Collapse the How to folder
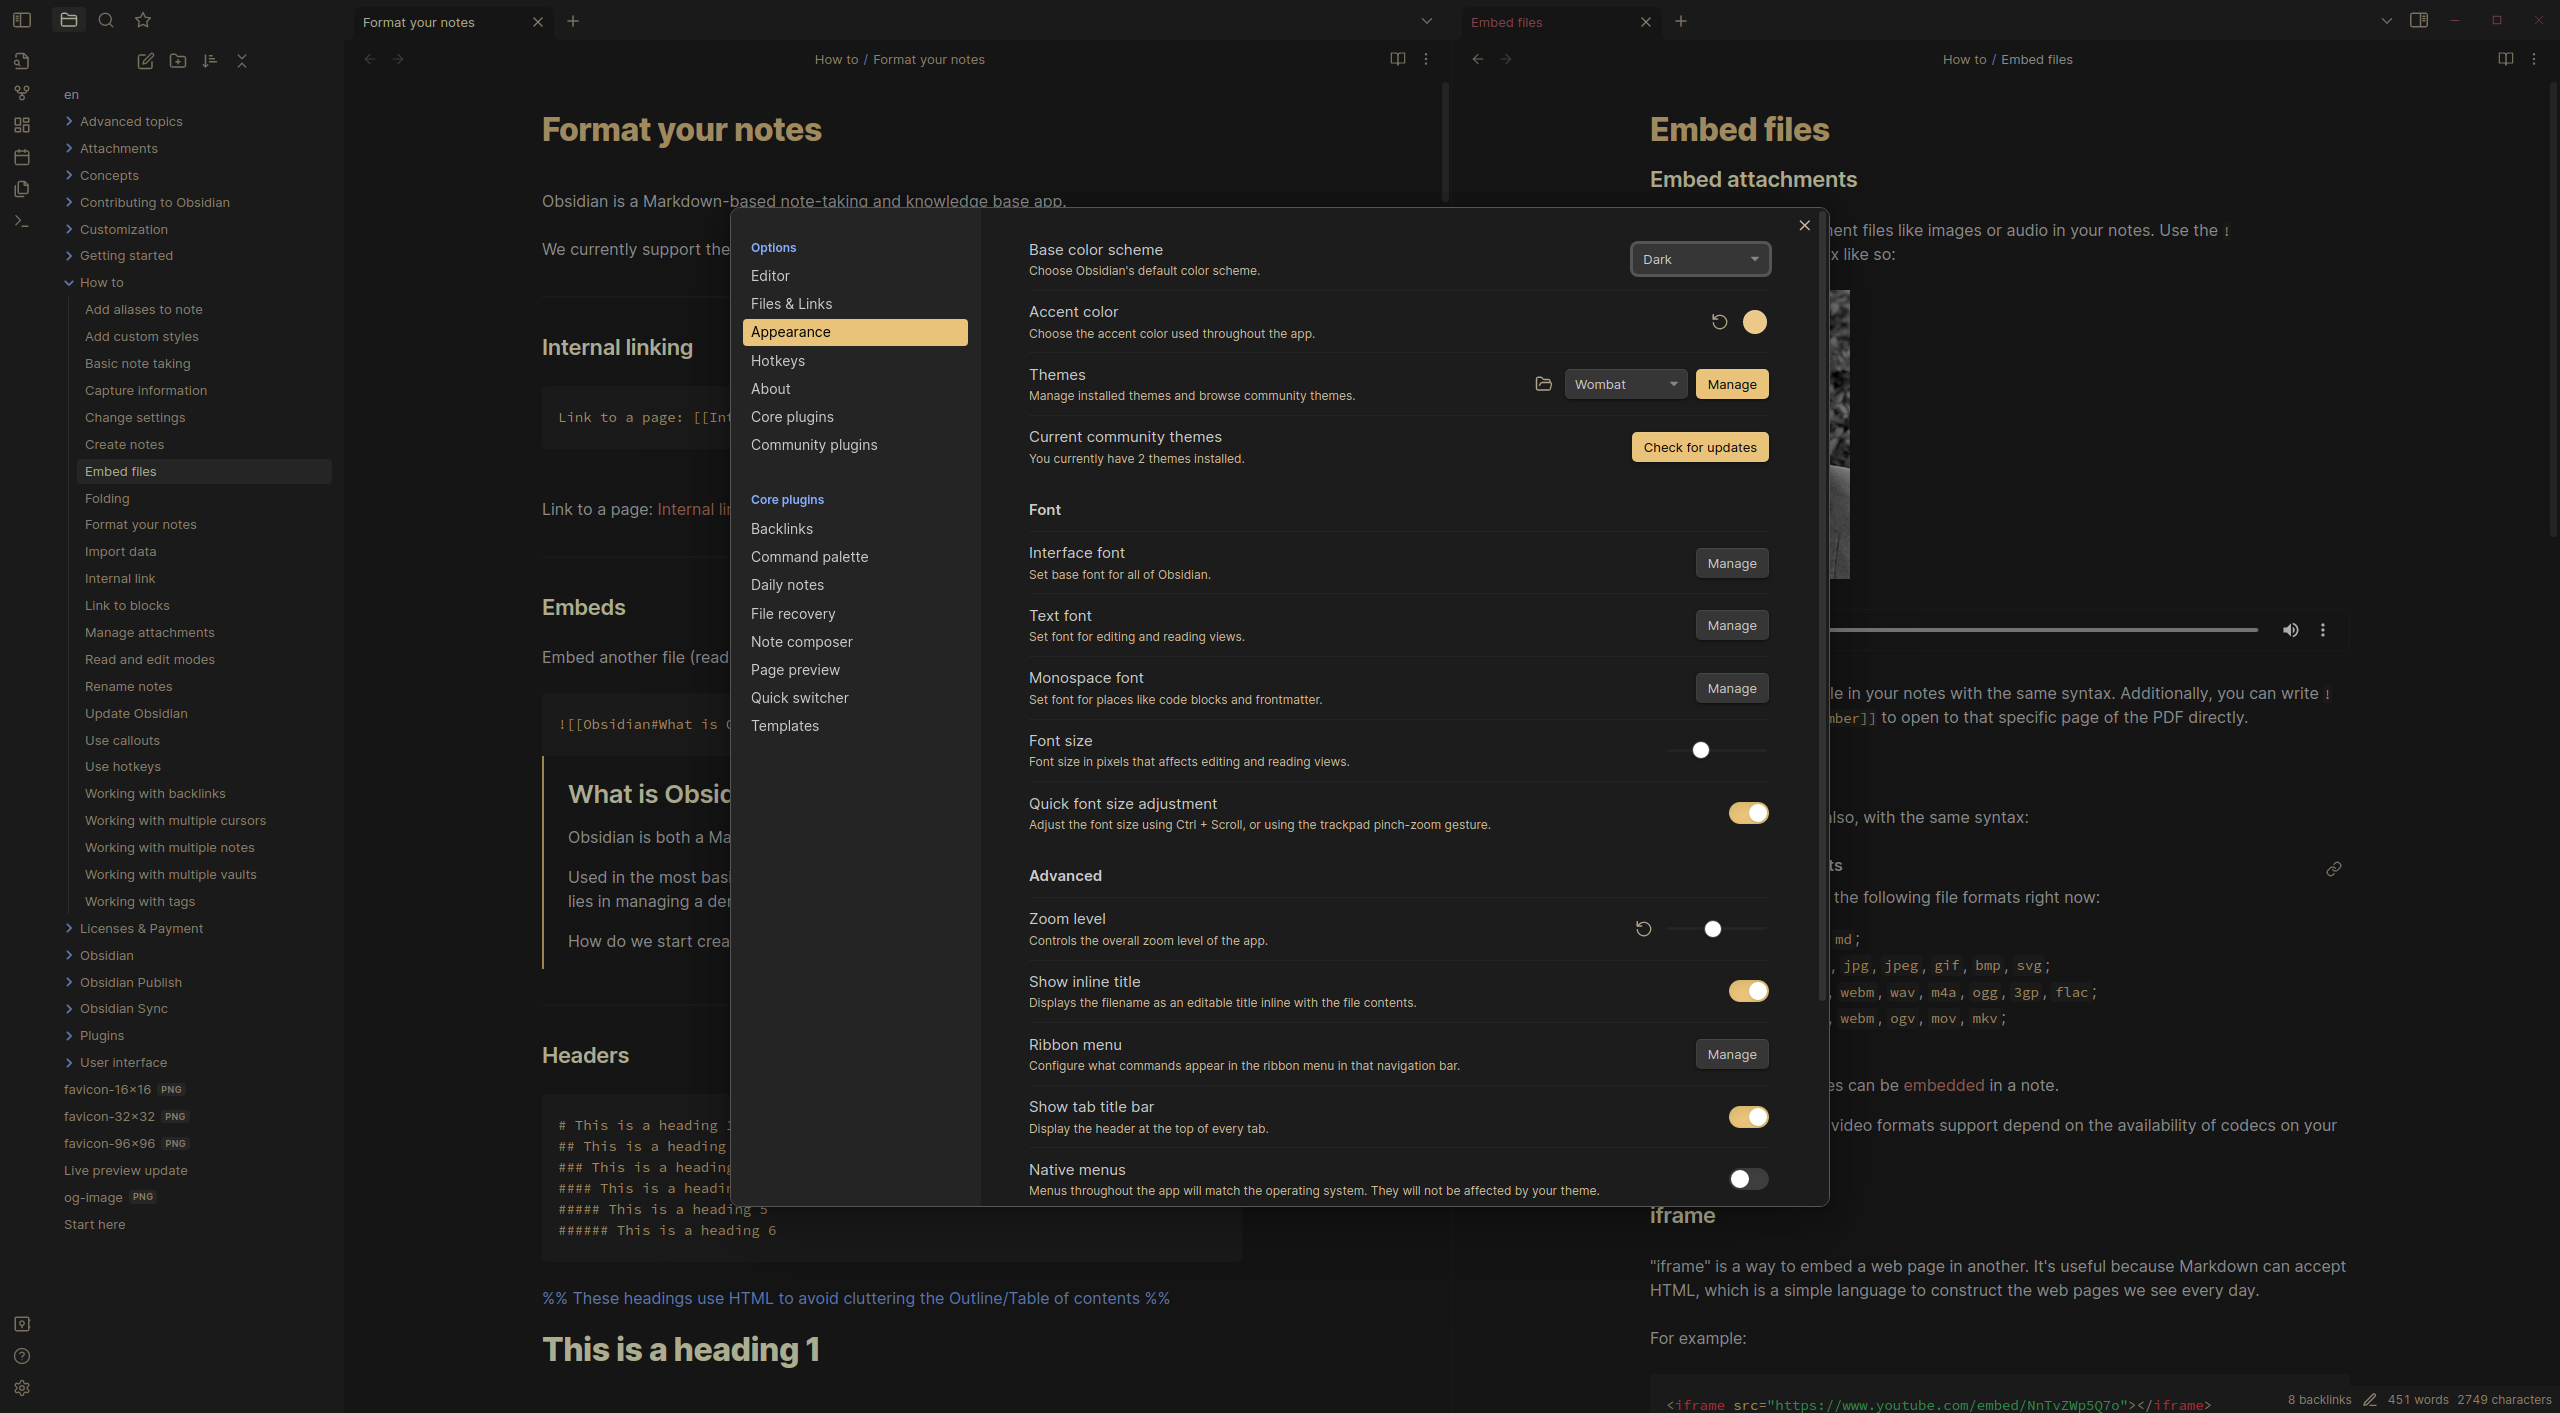 tap(69, 282)
